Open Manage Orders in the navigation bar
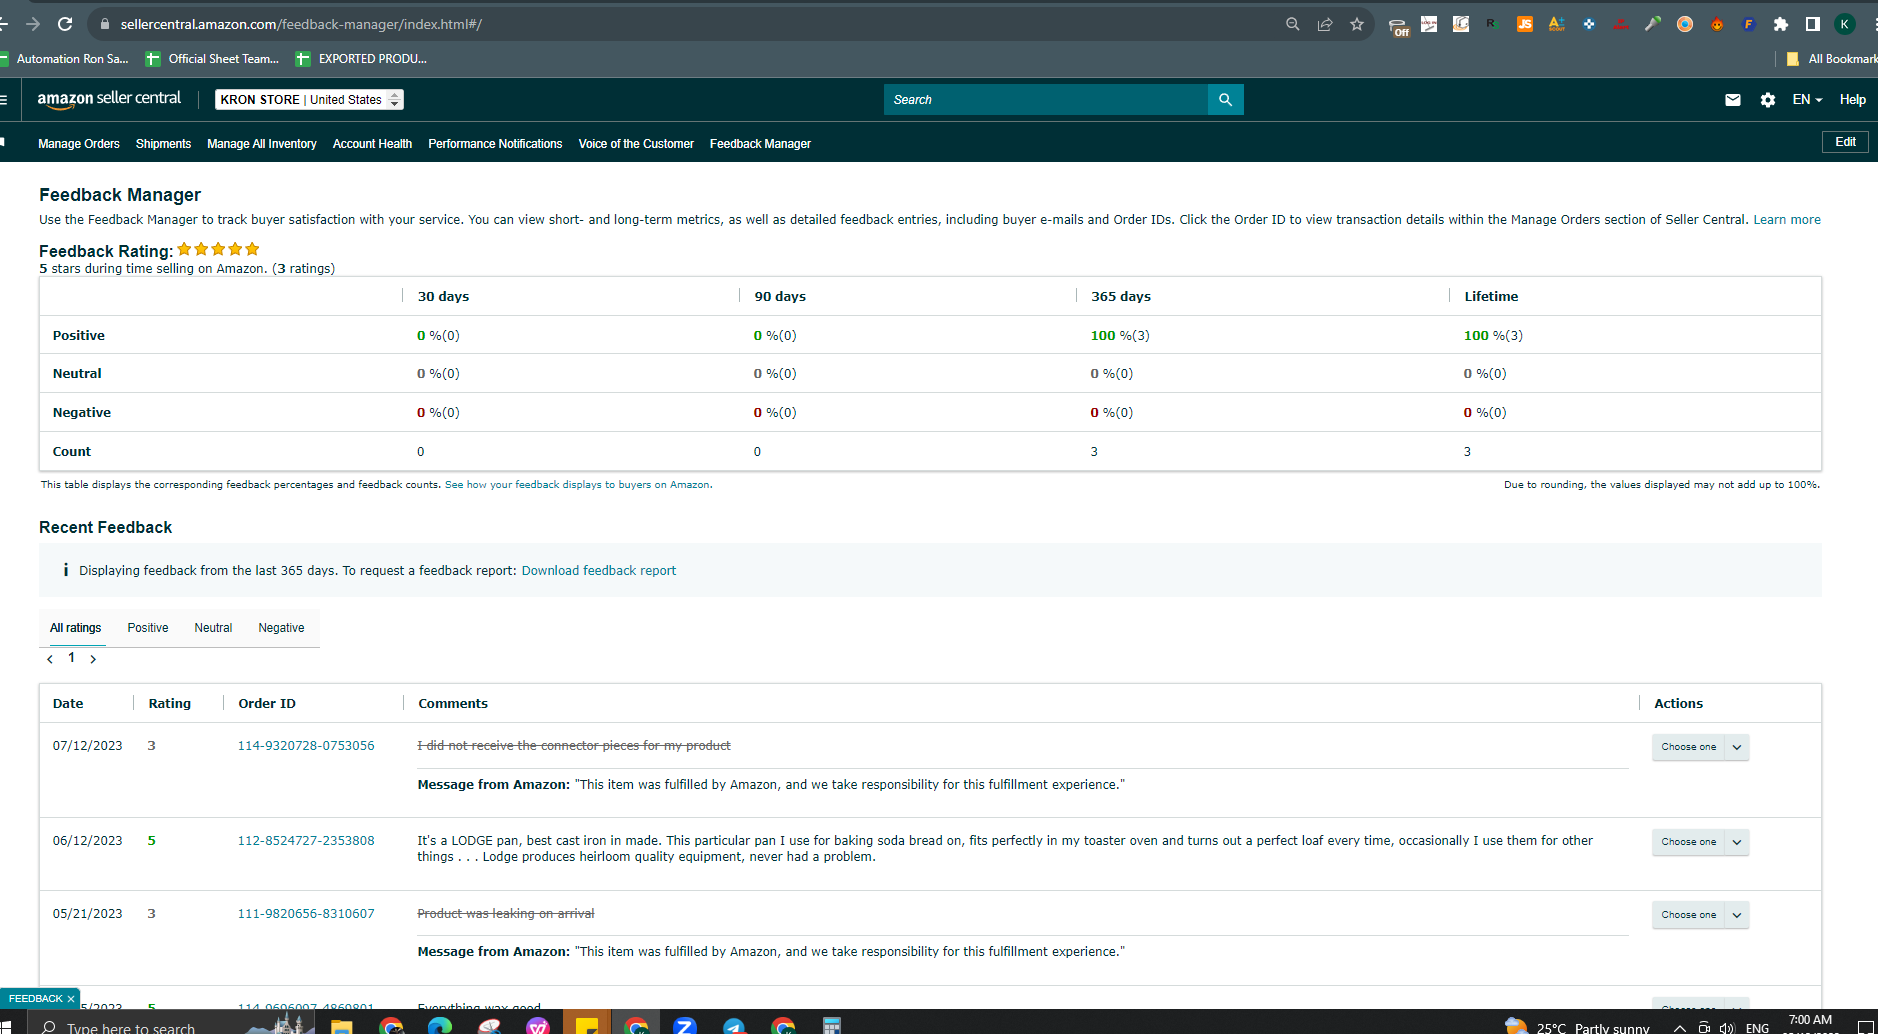This screenshot has width=1878, height=1034. point(79,144)
